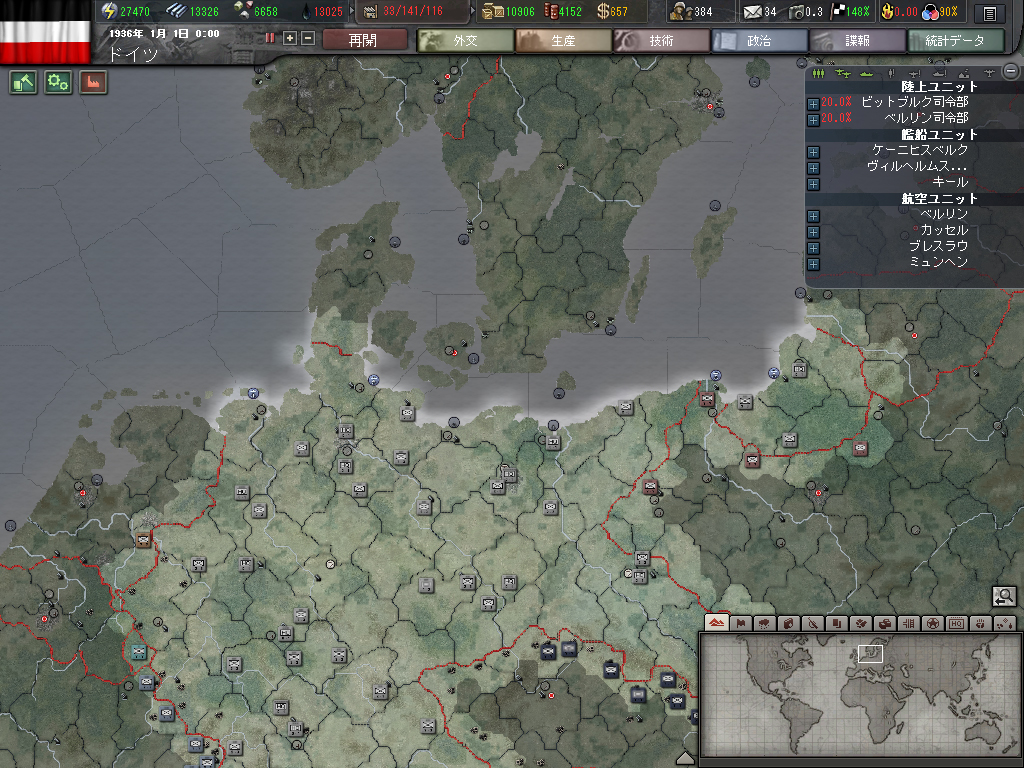Toggle air combats filter in outliner
The width and height of the screenshot is (1024, 768).
(915, 72)
